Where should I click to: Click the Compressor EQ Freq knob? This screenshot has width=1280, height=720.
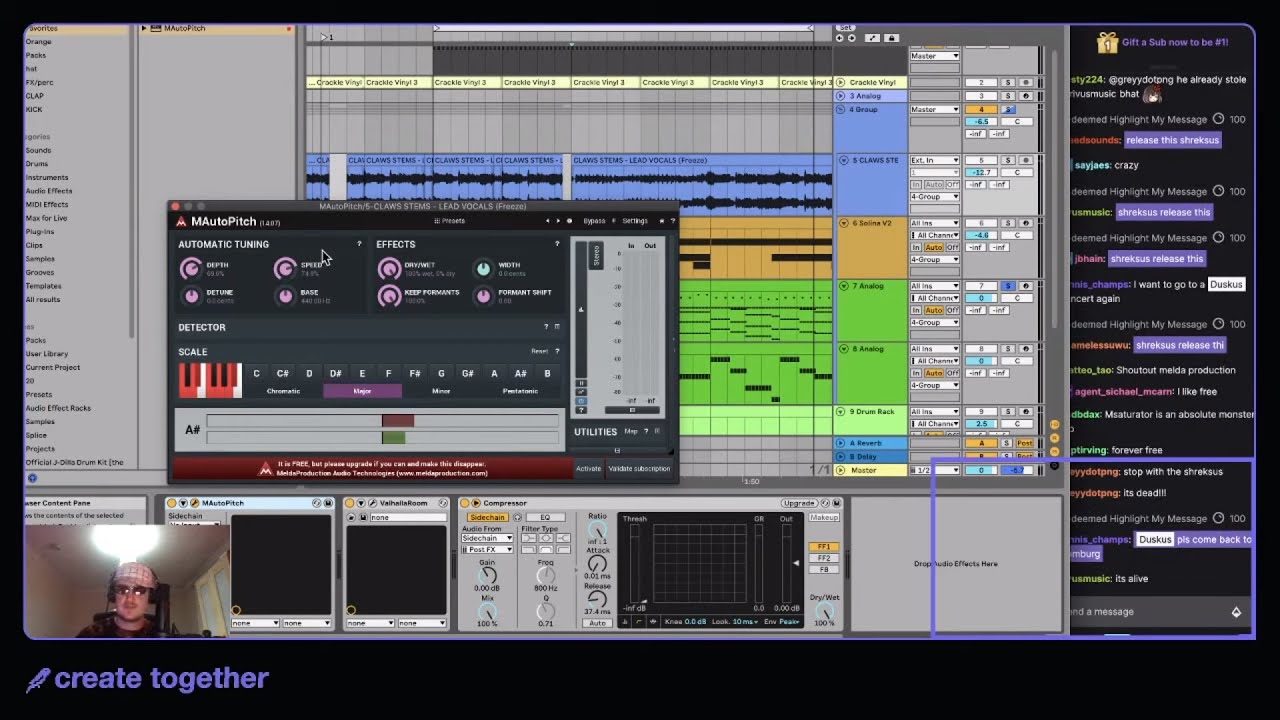[545, 576]
